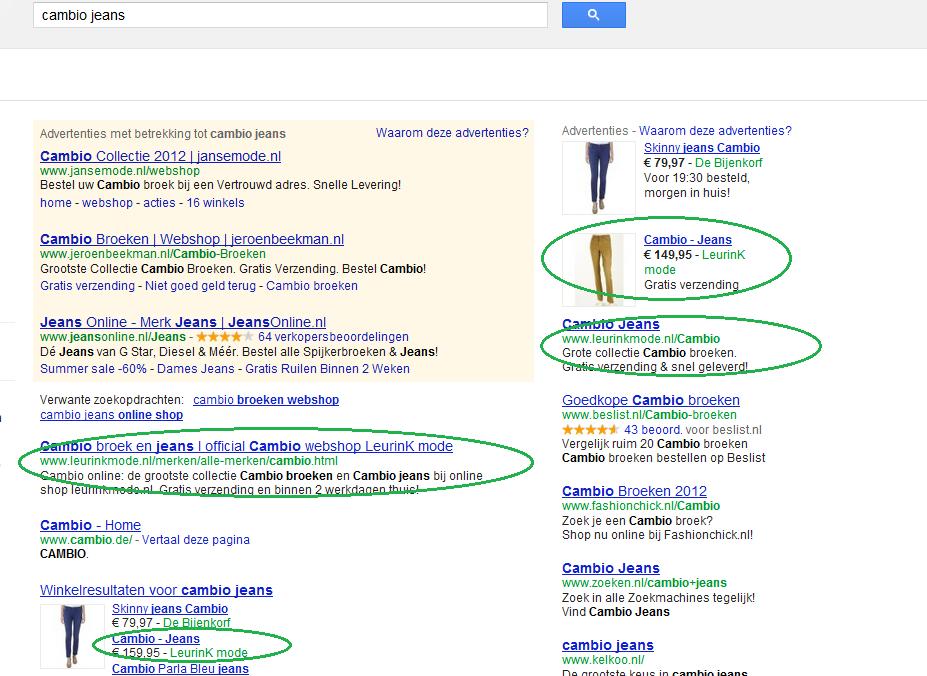This screenshot has height=676, width=927.
Task: Open 'Cambio Broeken | Webshop | jeroenbeekman.nl' ad
Action: click(192, 240)
